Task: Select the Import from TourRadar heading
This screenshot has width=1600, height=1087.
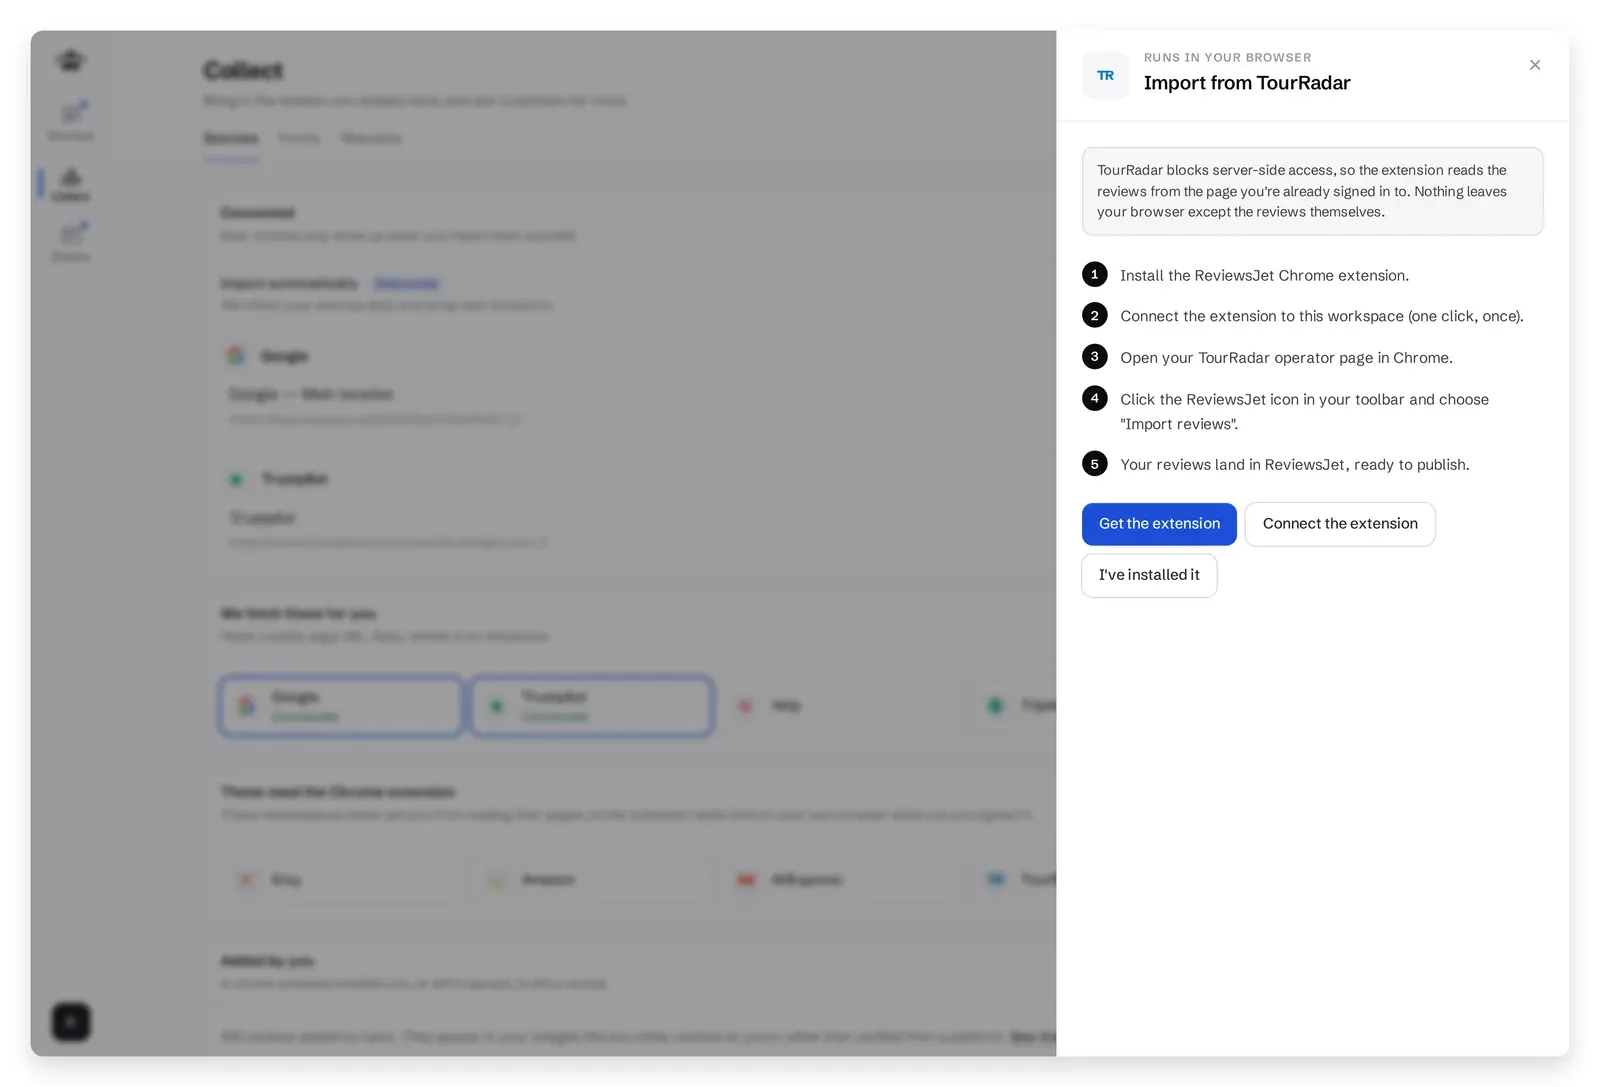Action: 1247,83
